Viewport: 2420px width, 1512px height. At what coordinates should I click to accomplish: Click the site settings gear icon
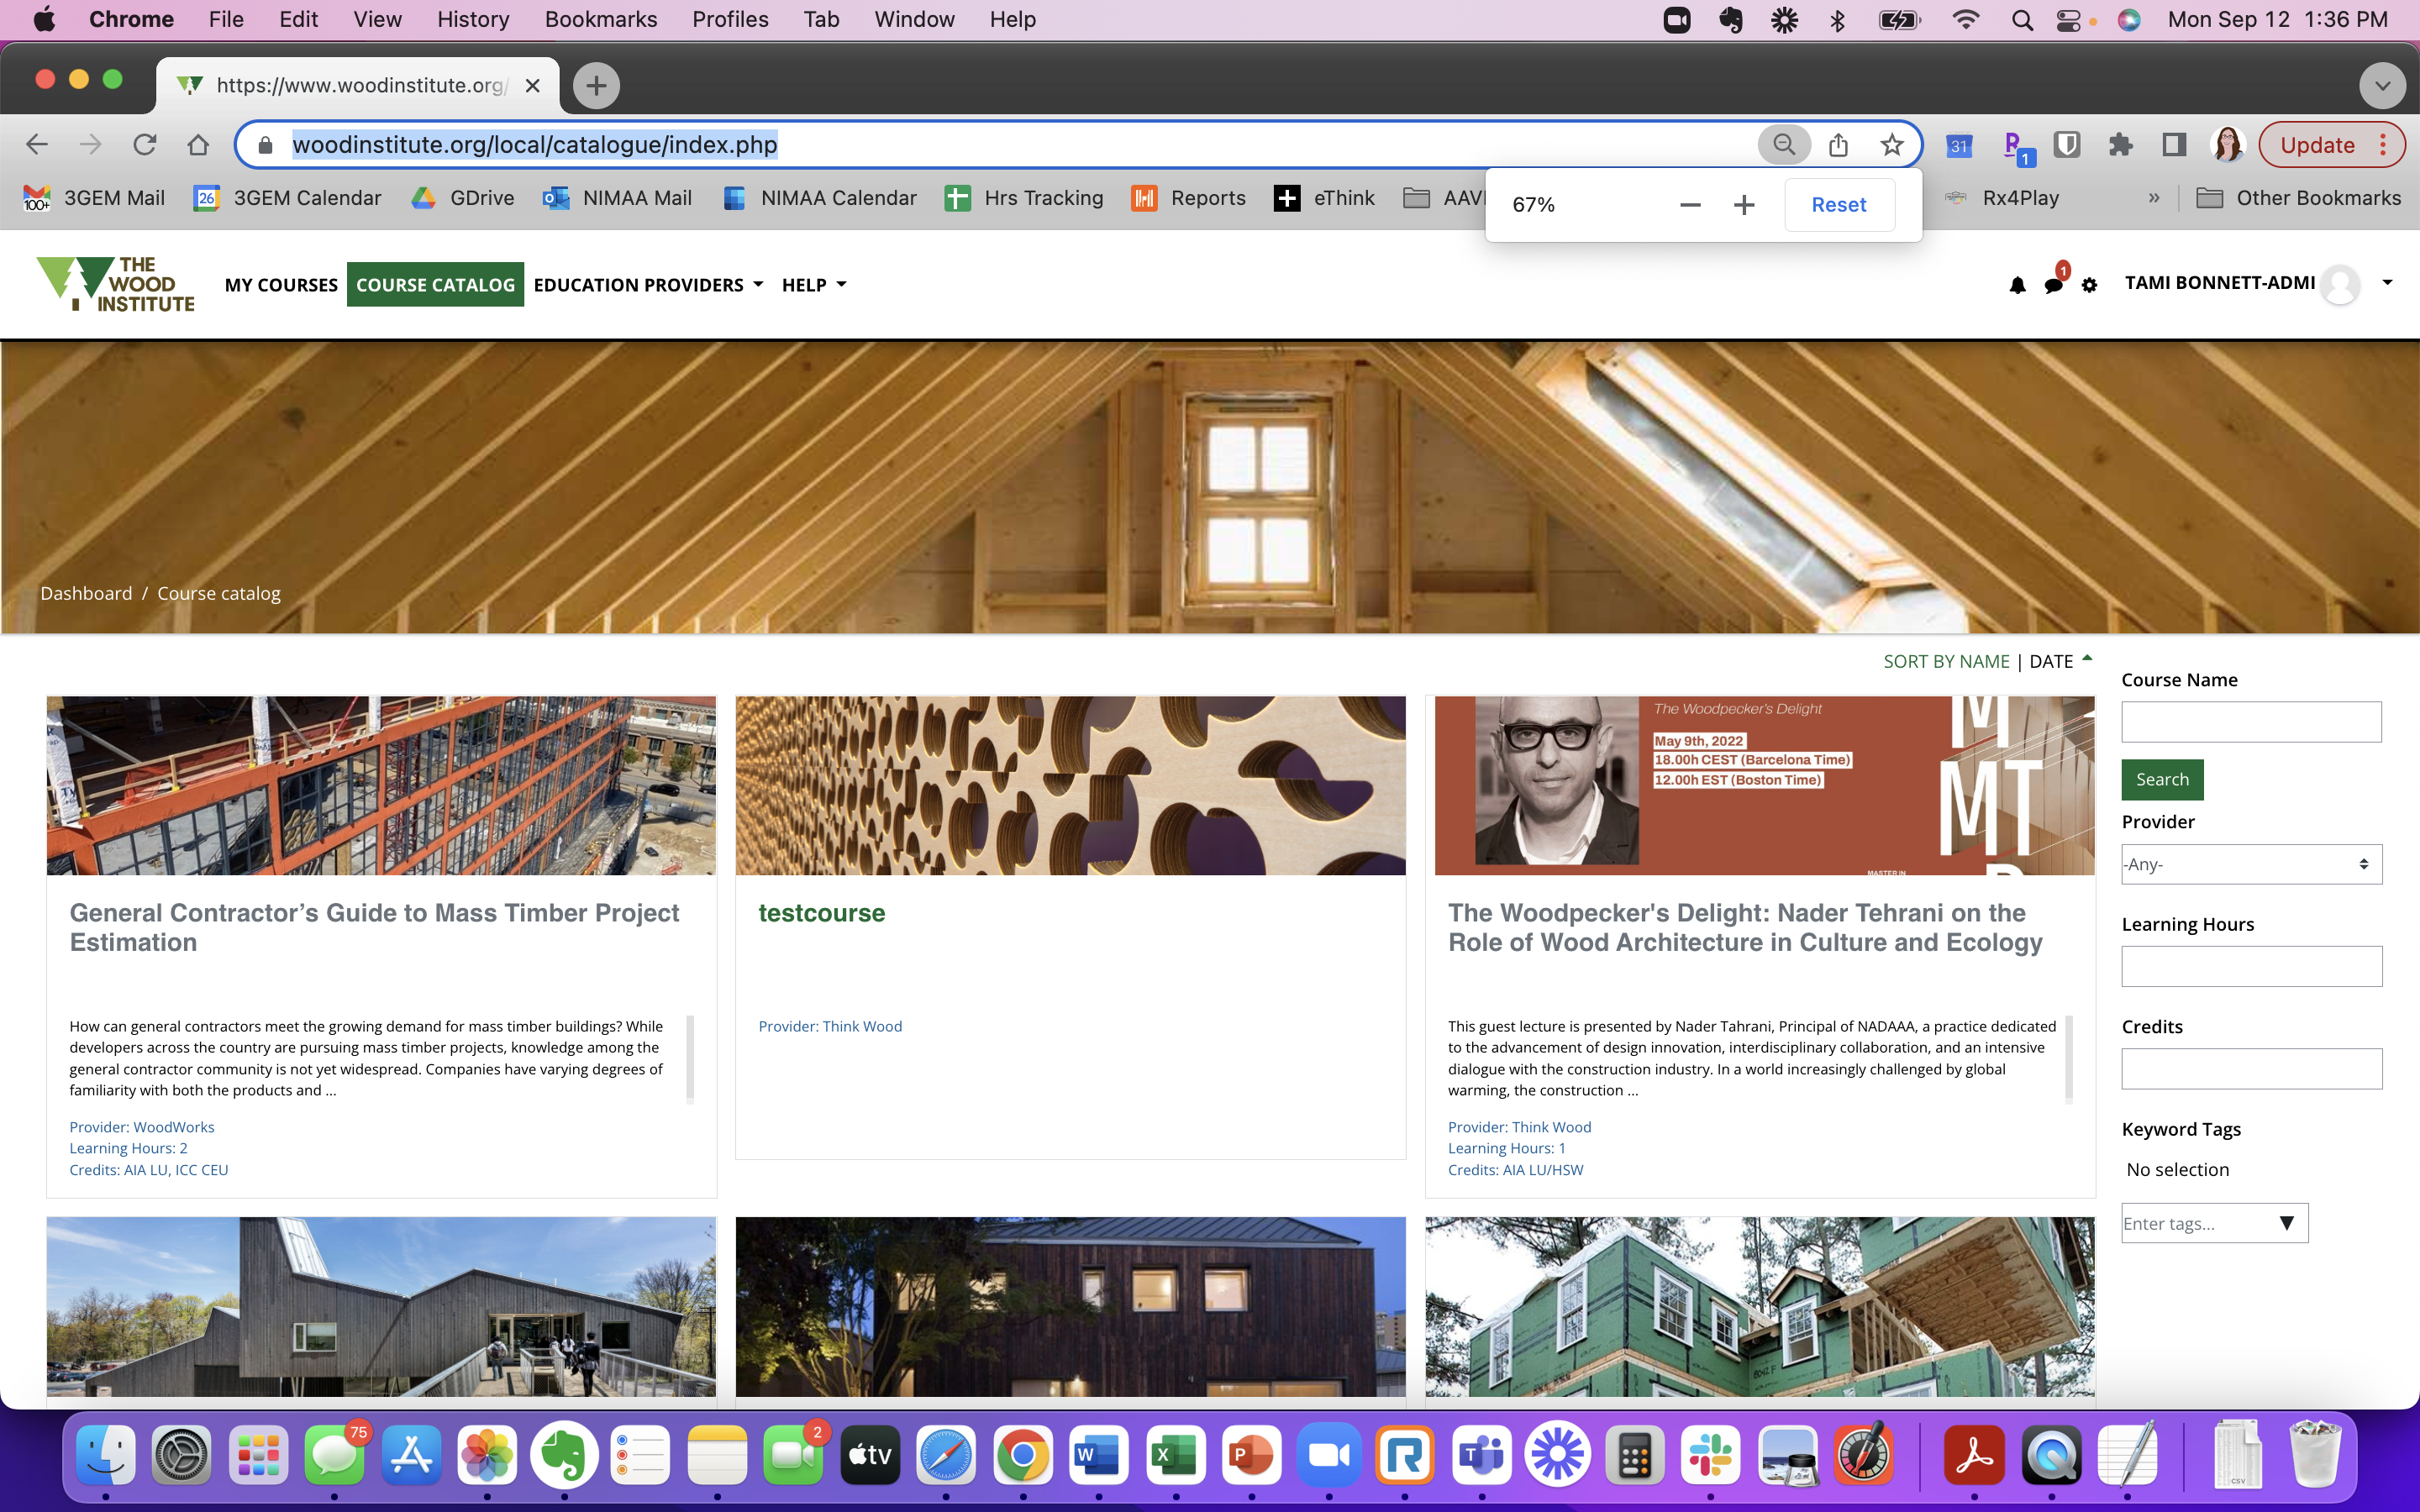[x=2089, y=286]
